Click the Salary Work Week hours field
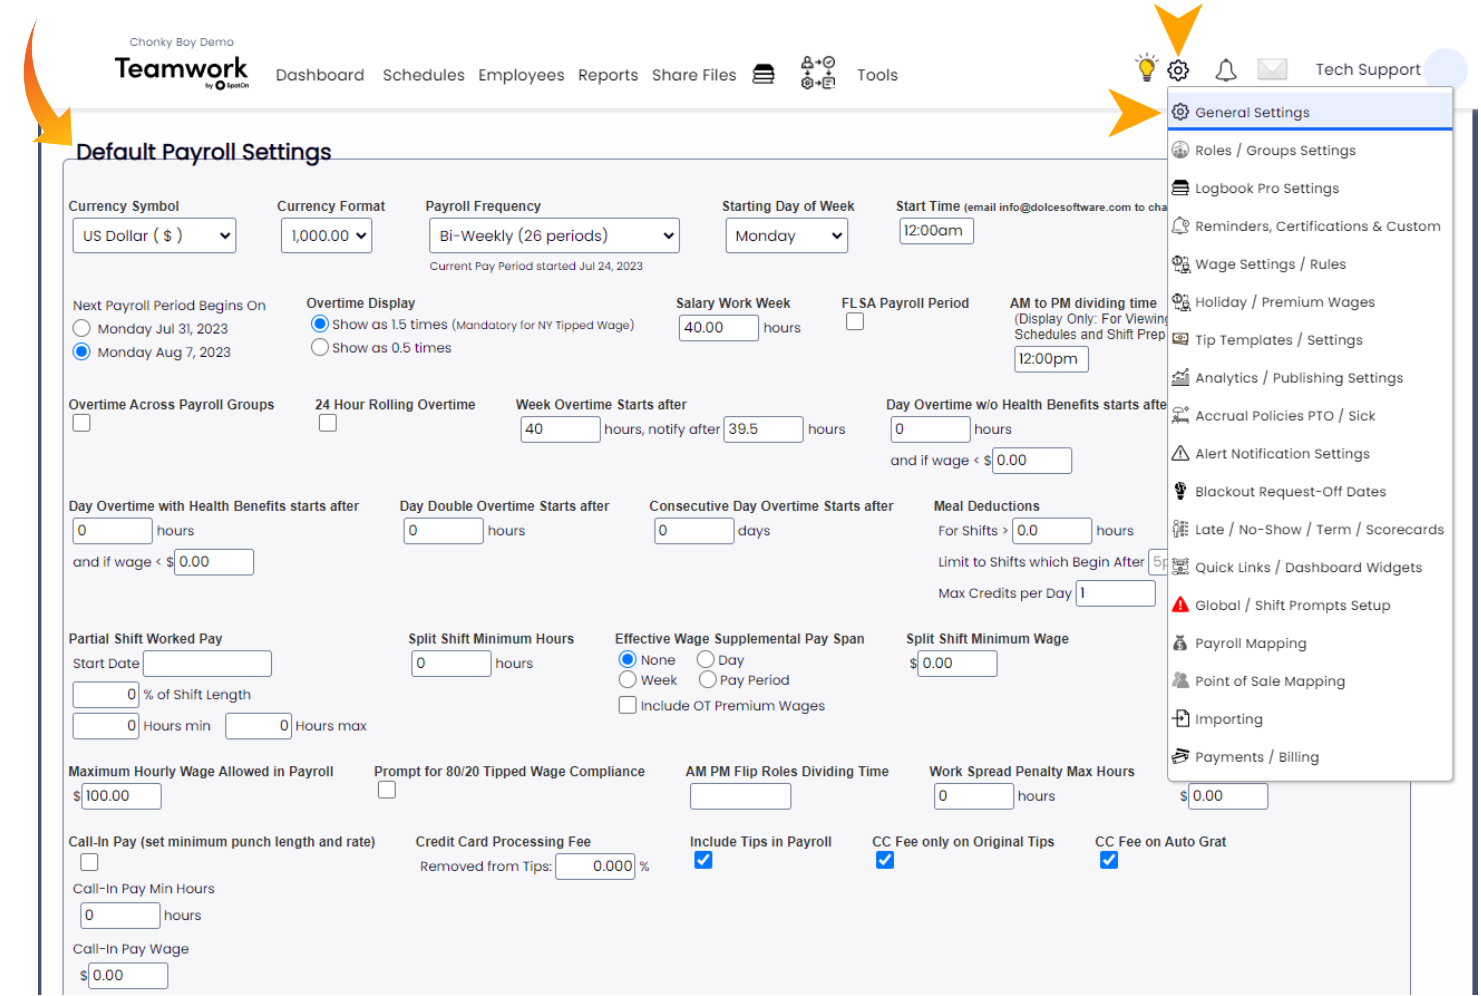1481x996 pixels. pos(719,328)
